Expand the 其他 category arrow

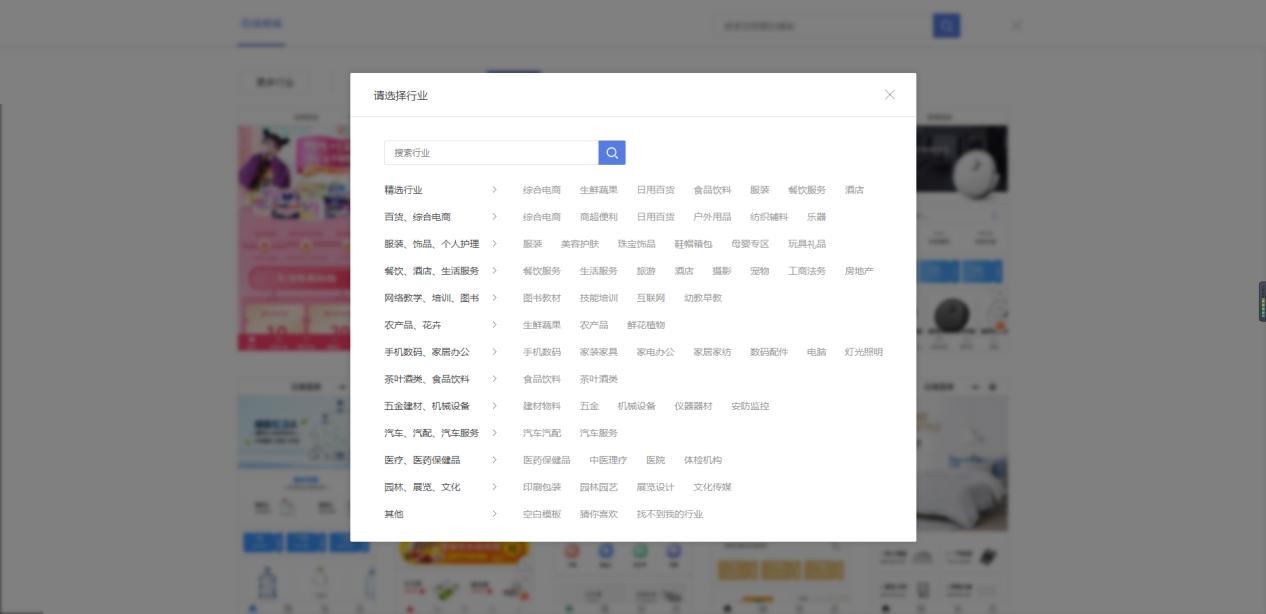pyautogui.click(x=495, y=513)
